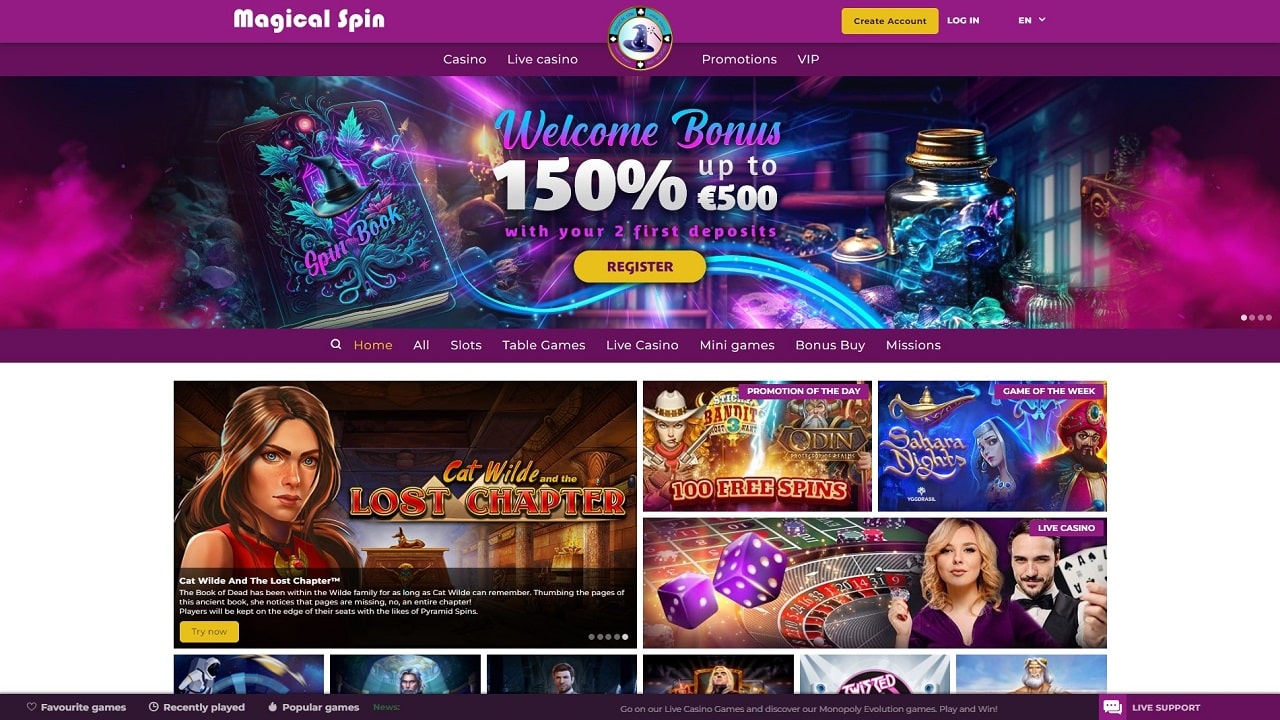Open Favourite games heart icon
The image size is (1280, 720).
pos(32,707)
